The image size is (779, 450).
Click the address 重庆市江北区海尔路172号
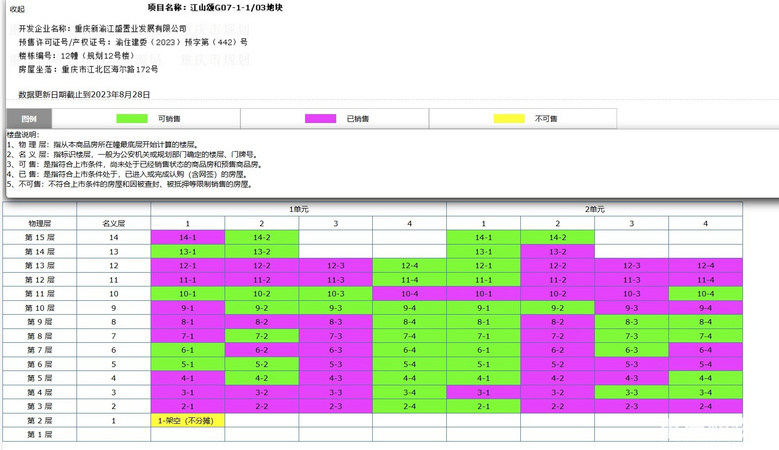[x=110, y=70]
